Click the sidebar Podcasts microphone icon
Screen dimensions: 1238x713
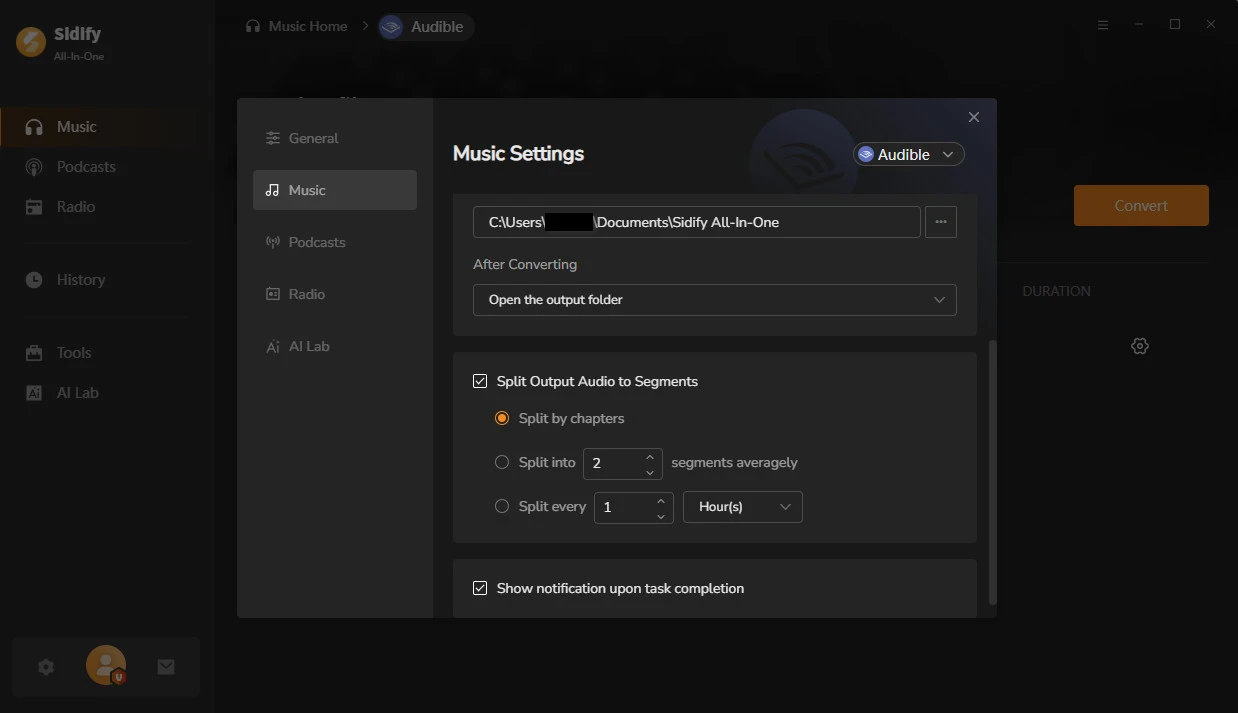pos(34,167)
